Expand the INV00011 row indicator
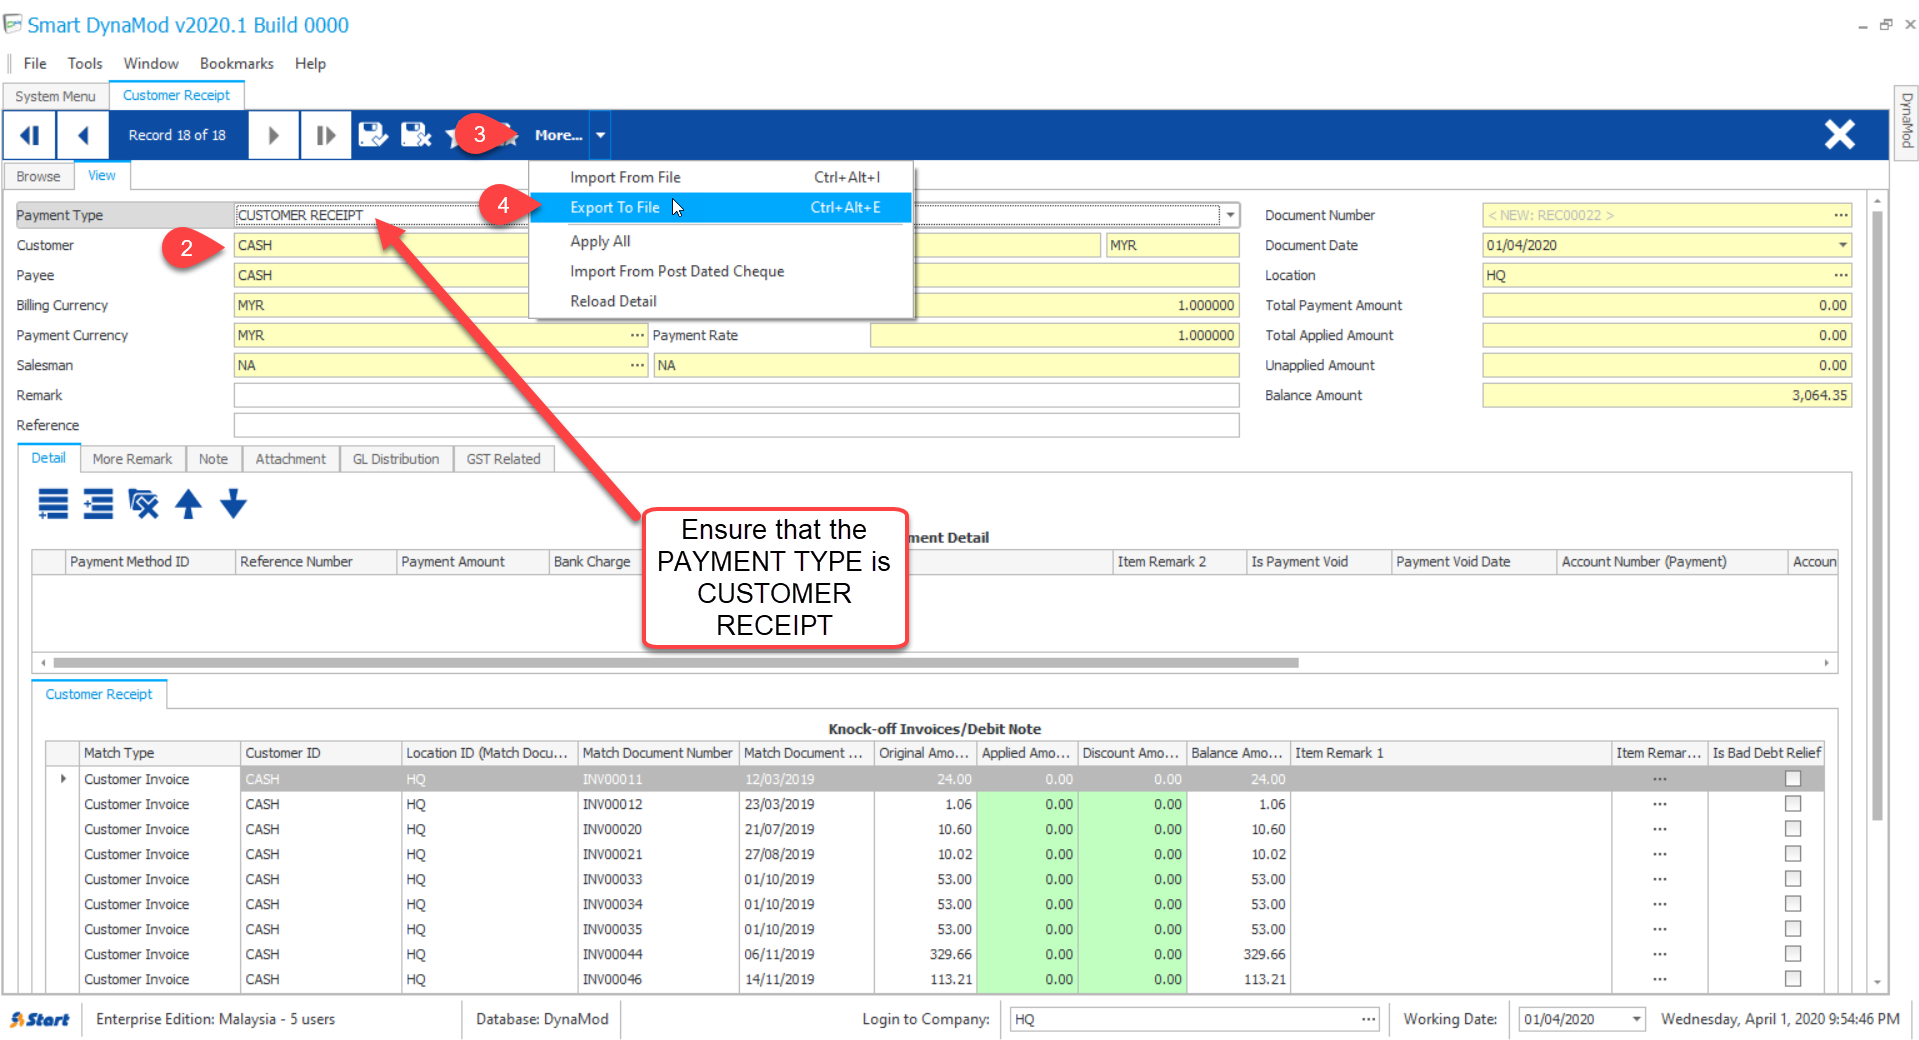This screenshot has height=1040, width=1919. pyautogui.click(x=63, y=779)
